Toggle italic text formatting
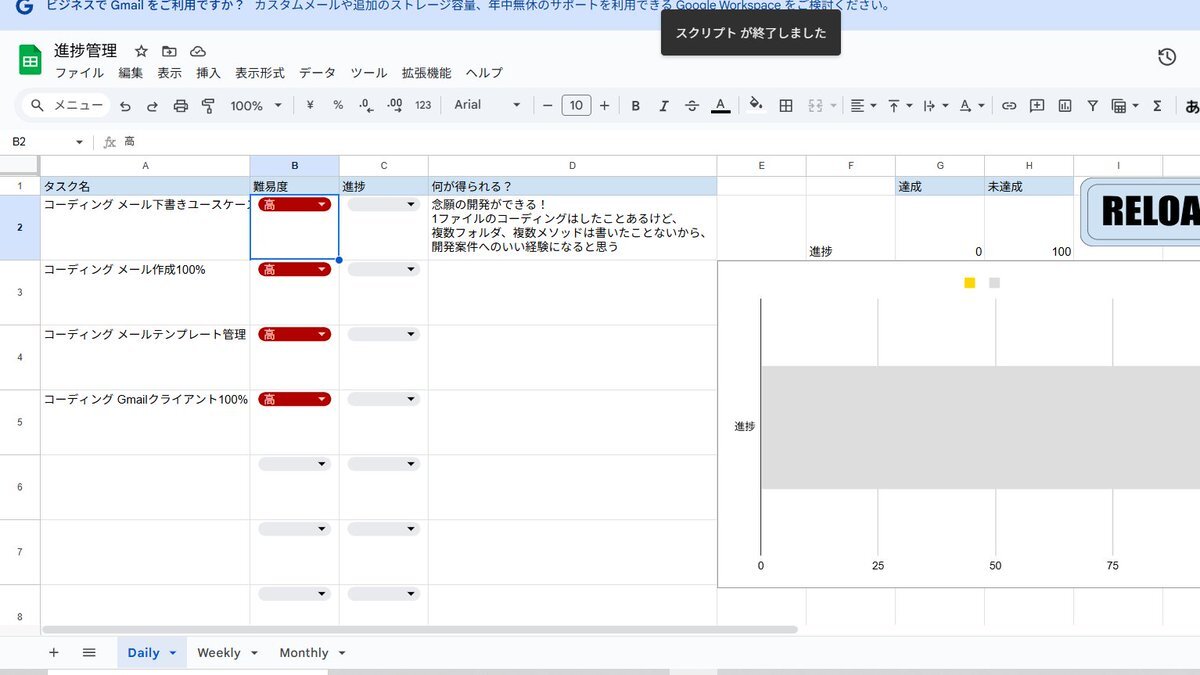The width and height of the screenshot is (1200, 675). click(663, 105)
